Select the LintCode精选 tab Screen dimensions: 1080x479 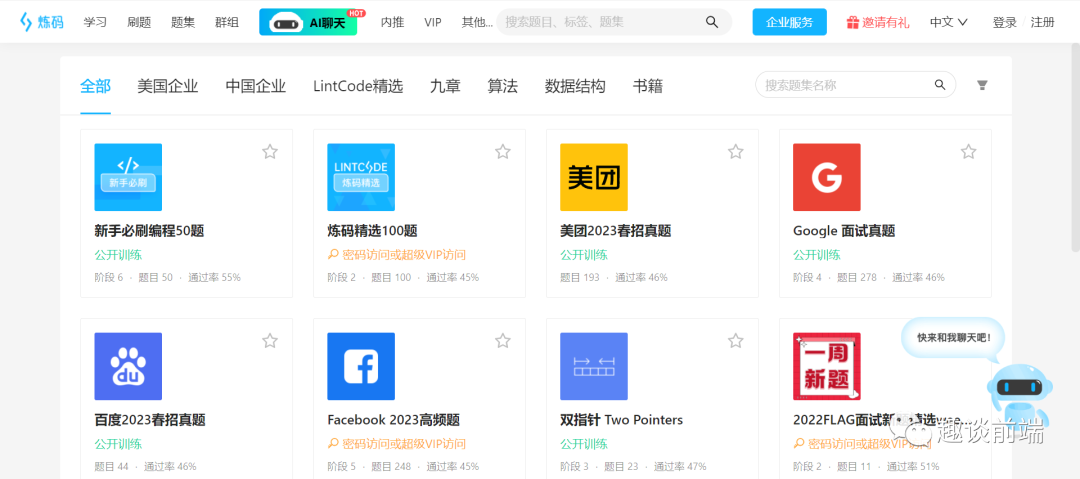pos(358,86)
